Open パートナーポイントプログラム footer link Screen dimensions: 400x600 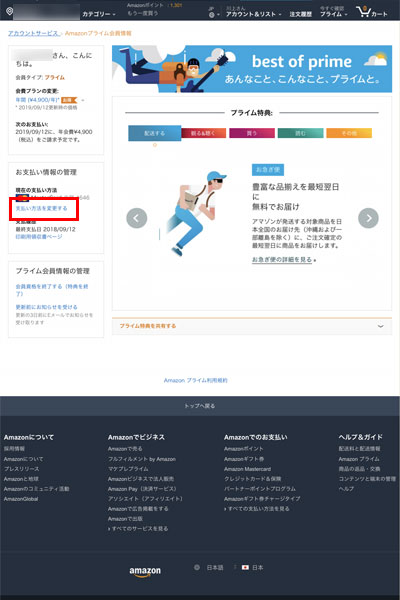click(x=260, y=489)
